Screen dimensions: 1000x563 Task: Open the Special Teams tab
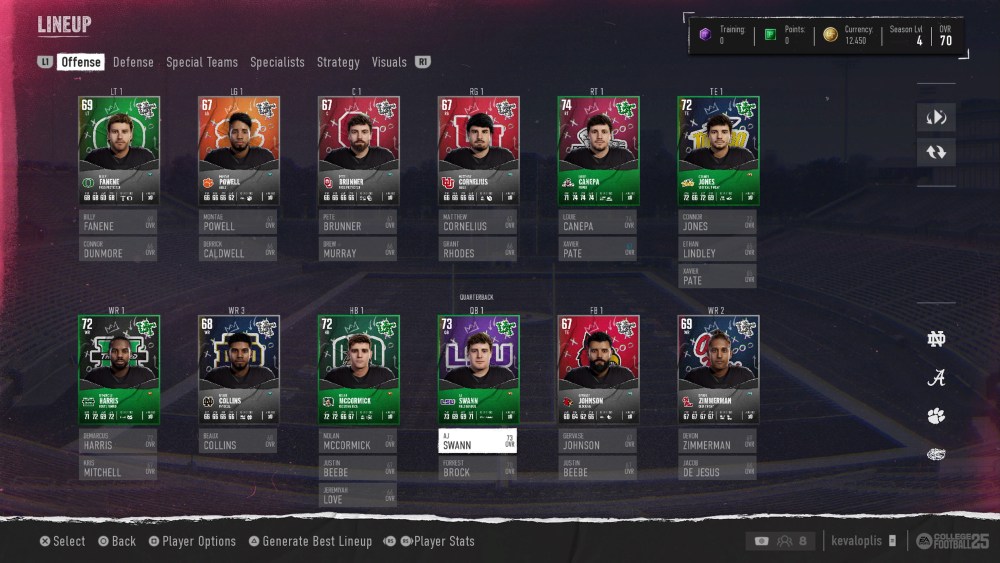pyautogui.click(x=202, y=62)
